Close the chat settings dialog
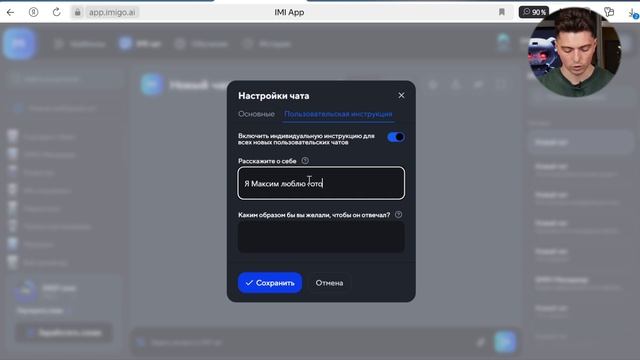 click(401, 95)
